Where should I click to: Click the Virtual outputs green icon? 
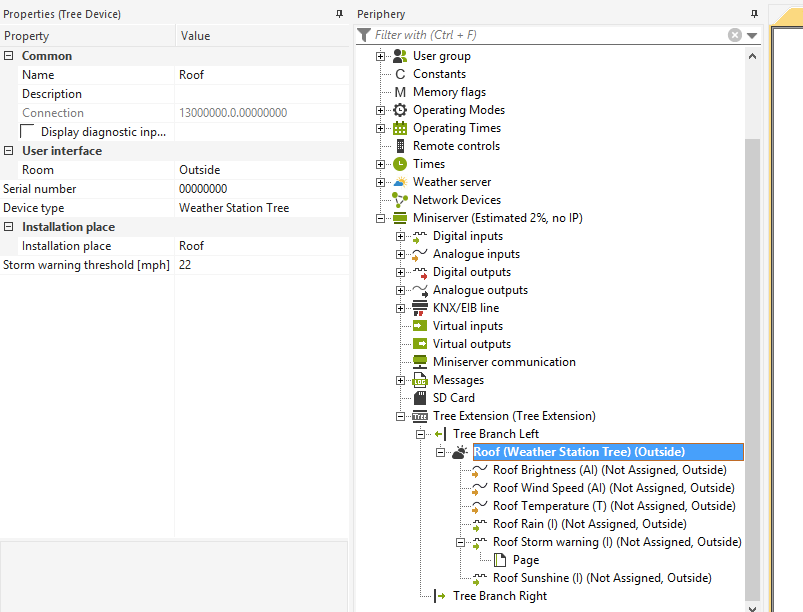coord(420,344)
